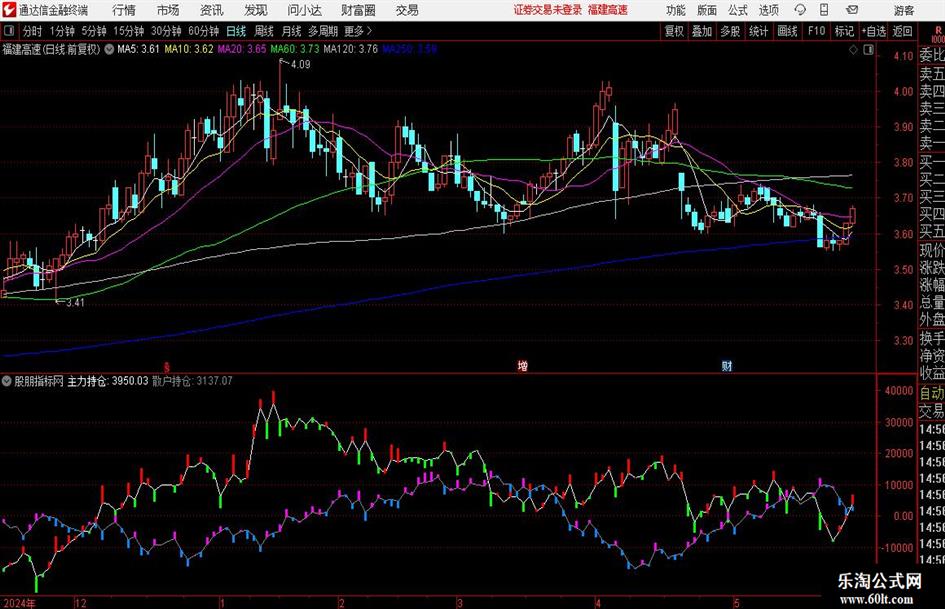Click the 4.09 high price marker
The height and width of the screenshot is (609, 945).
pyautogui.click(x=300, y=64)
